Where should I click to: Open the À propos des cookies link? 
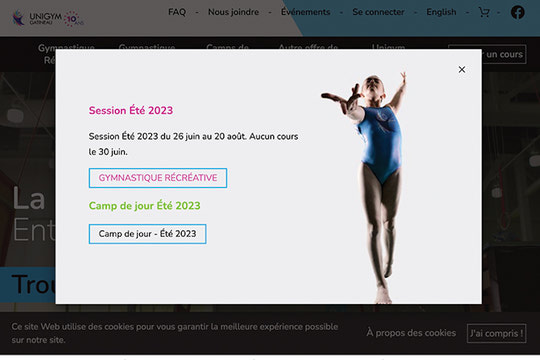411,333
